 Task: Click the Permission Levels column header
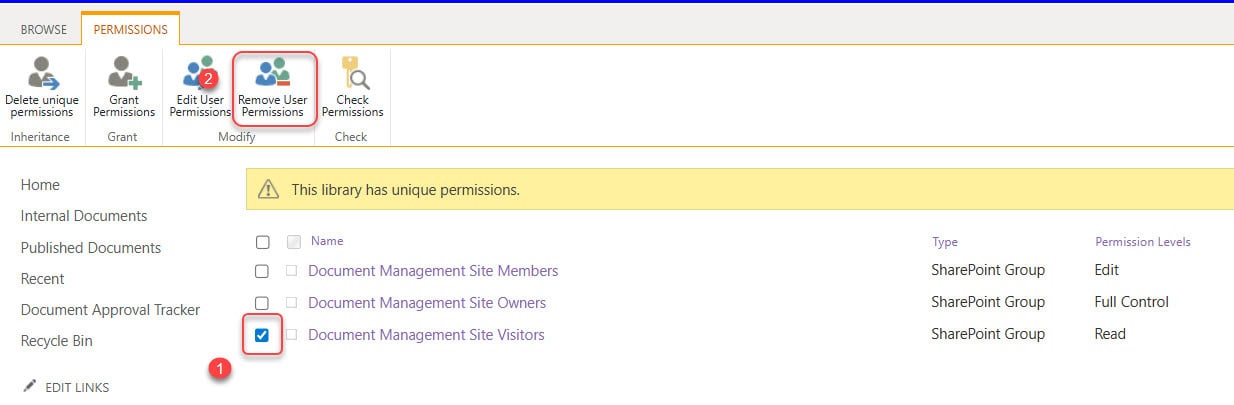tap(1143, 242)
